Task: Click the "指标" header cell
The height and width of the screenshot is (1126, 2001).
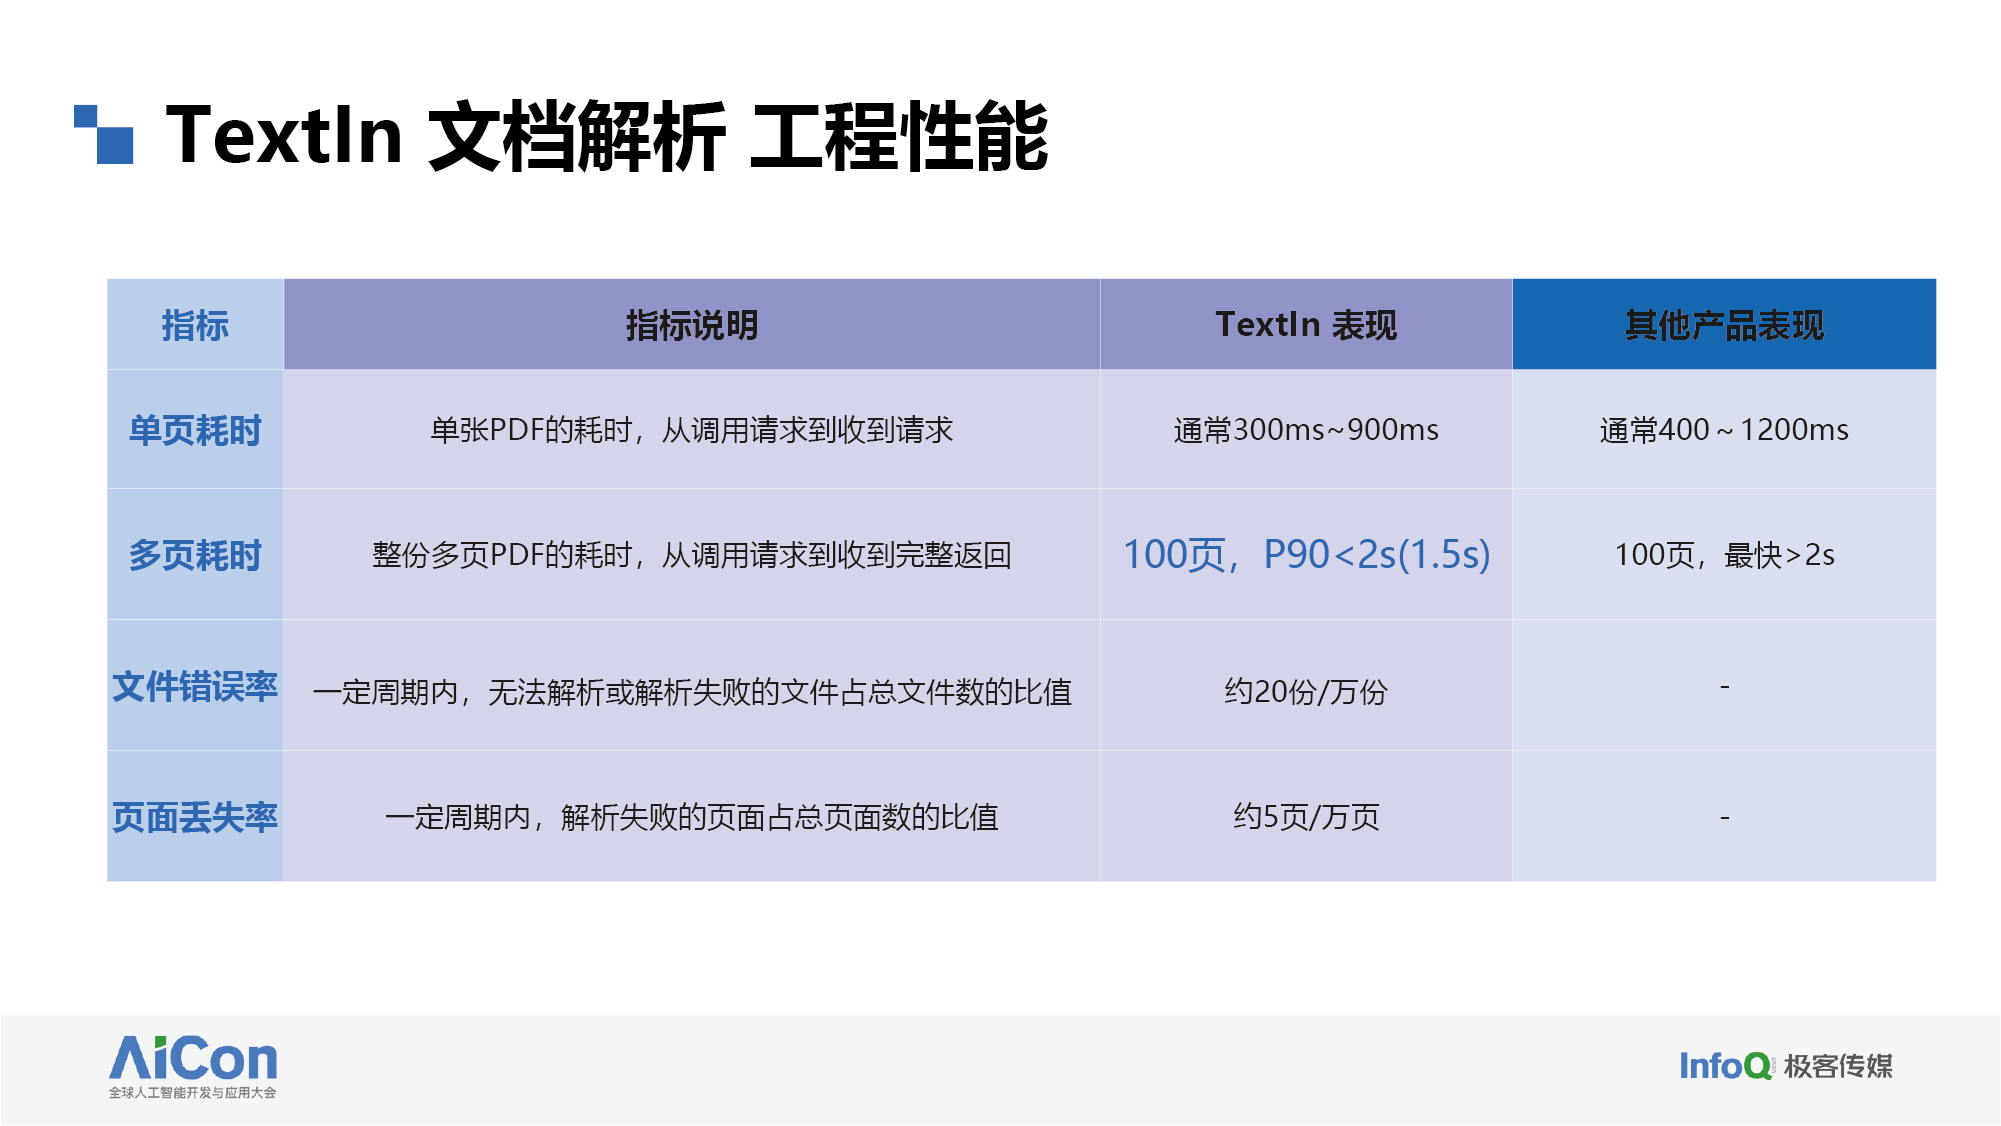Action: [195, 325]
